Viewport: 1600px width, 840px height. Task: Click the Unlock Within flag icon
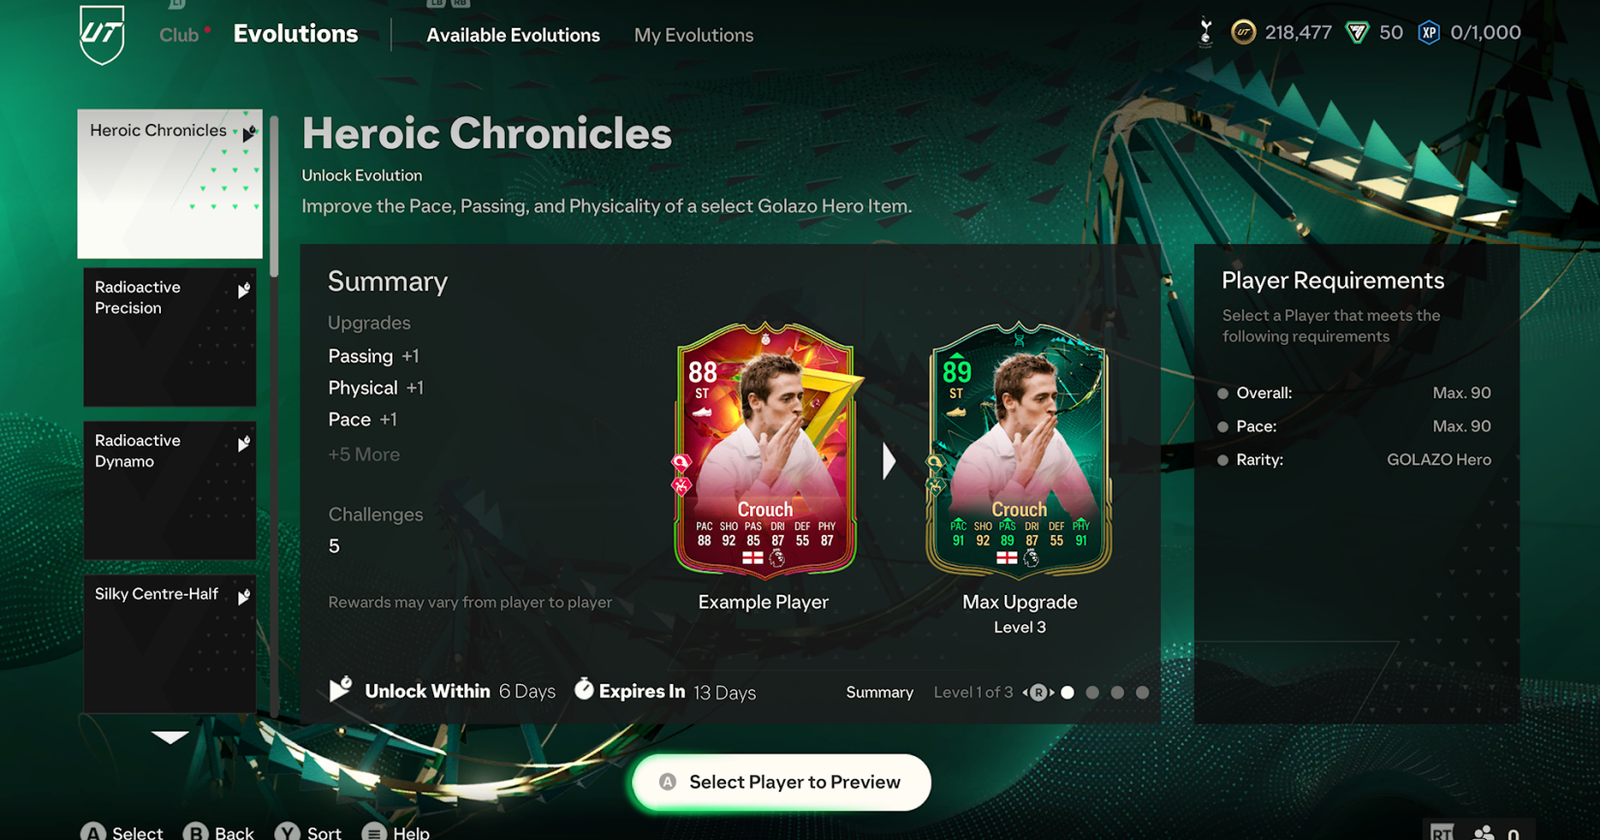point(341,689)
